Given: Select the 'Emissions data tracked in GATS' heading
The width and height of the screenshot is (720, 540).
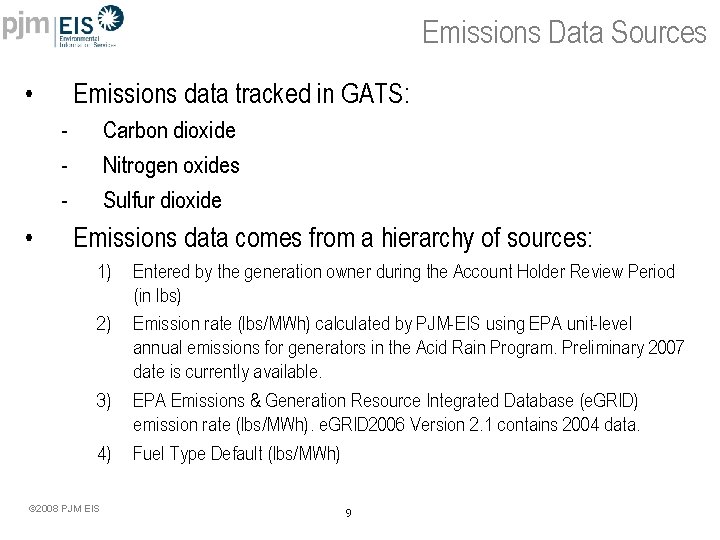Looking at the screenshot, I should pyautogui.click(x=241, y=95).
